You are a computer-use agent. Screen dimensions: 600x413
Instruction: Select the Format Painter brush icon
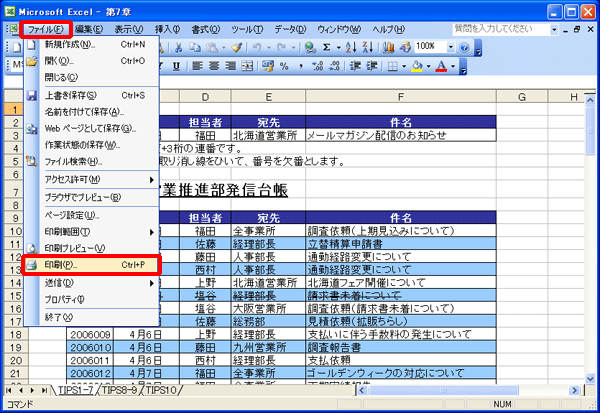[x=237, y=47]
